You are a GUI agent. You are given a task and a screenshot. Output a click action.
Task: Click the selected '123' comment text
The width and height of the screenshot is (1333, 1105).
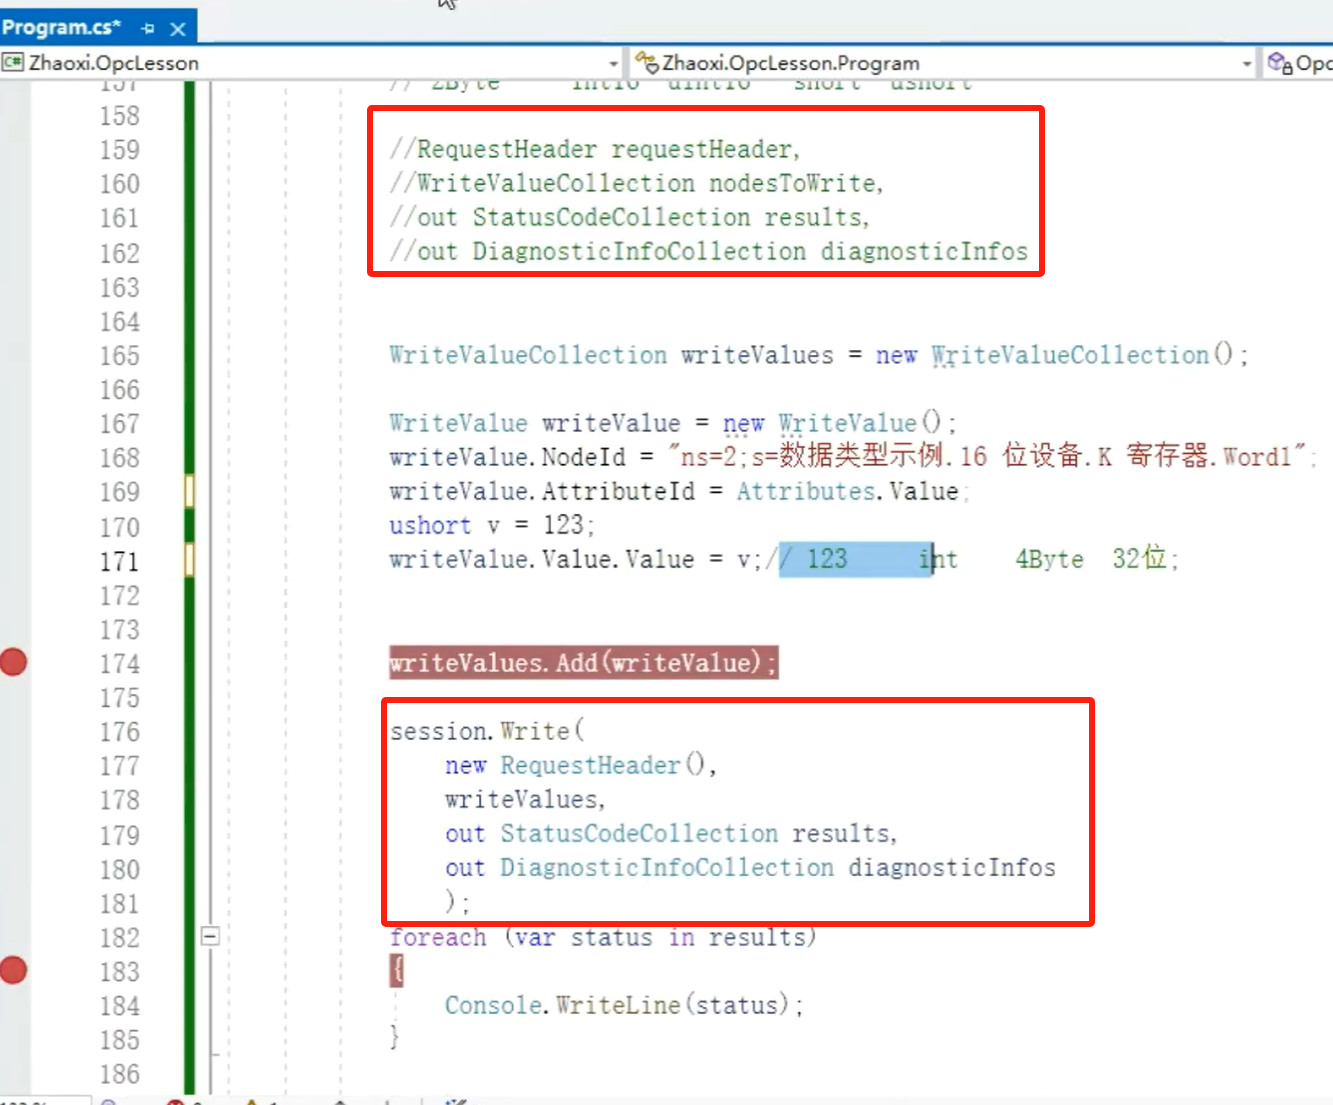[827, 559]
